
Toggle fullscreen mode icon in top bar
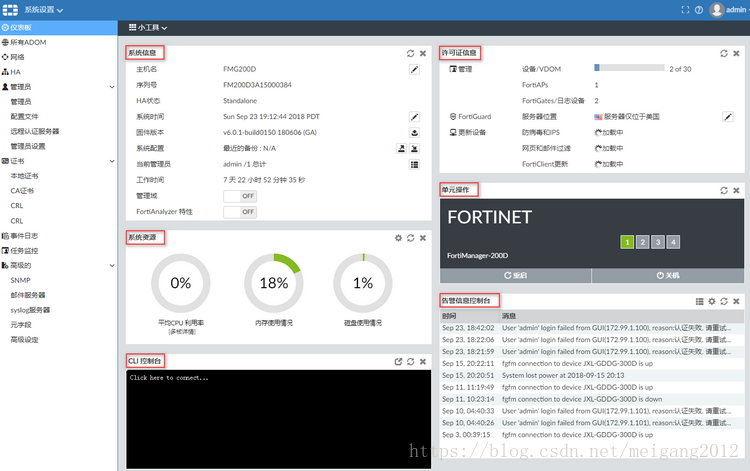685,10
